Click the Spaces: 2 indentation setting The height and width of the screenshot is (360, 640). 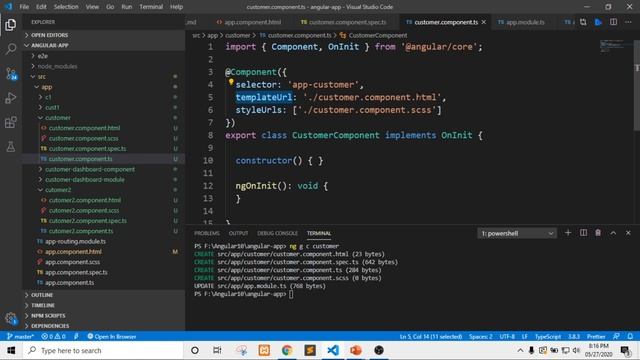[x=481, y=336]
